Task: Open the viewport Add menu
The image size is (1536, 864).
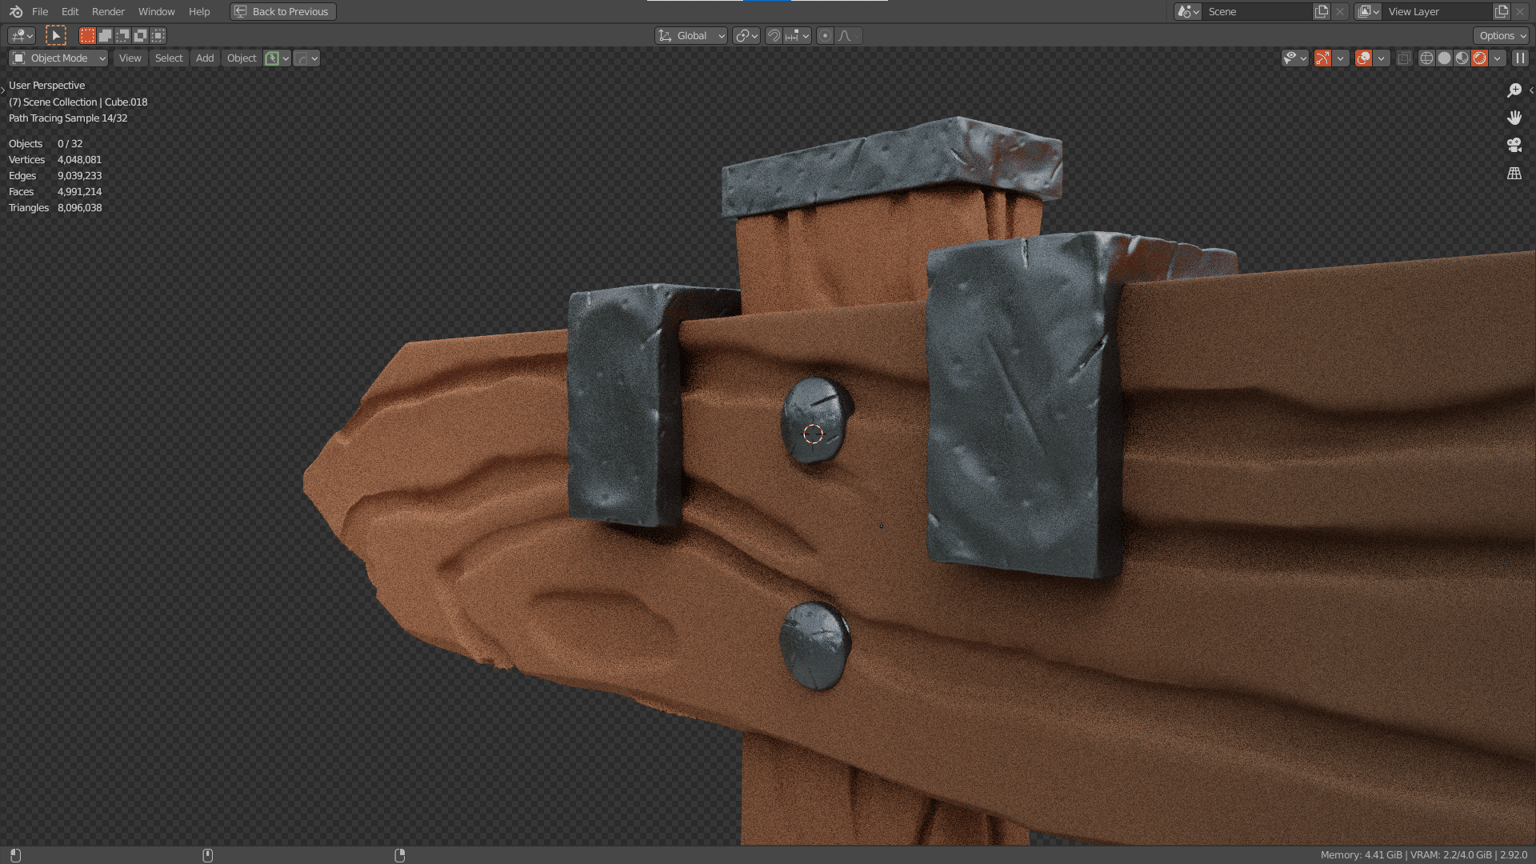Action: pyautogui.click(x=204, y=58)
